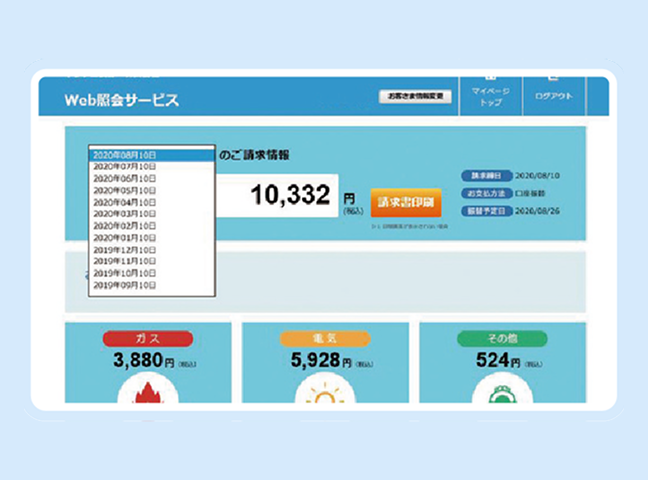
Task: Pick 2019年11月10日 from the dropdown
Action: [152, 261]
